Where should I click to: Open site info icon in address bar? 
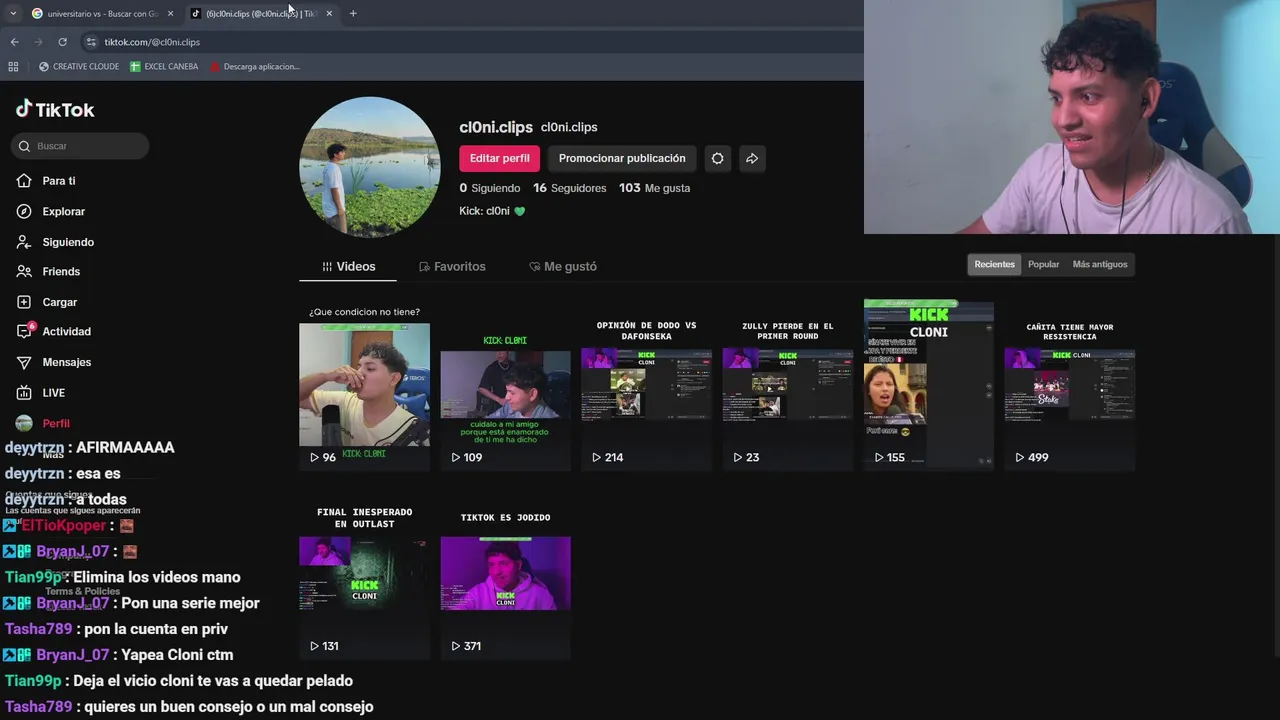pyautogui.click(x=91, y=42)
